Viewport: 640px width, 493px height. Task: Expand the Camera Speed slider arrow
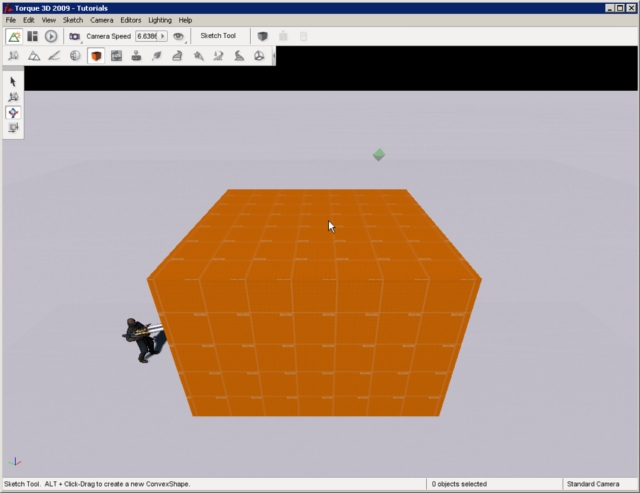[x=163, y=36]
